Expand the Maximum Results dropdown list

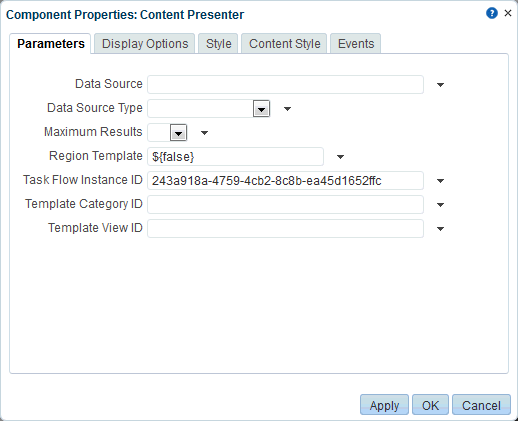pyautogui.click(x=178, y=133)
